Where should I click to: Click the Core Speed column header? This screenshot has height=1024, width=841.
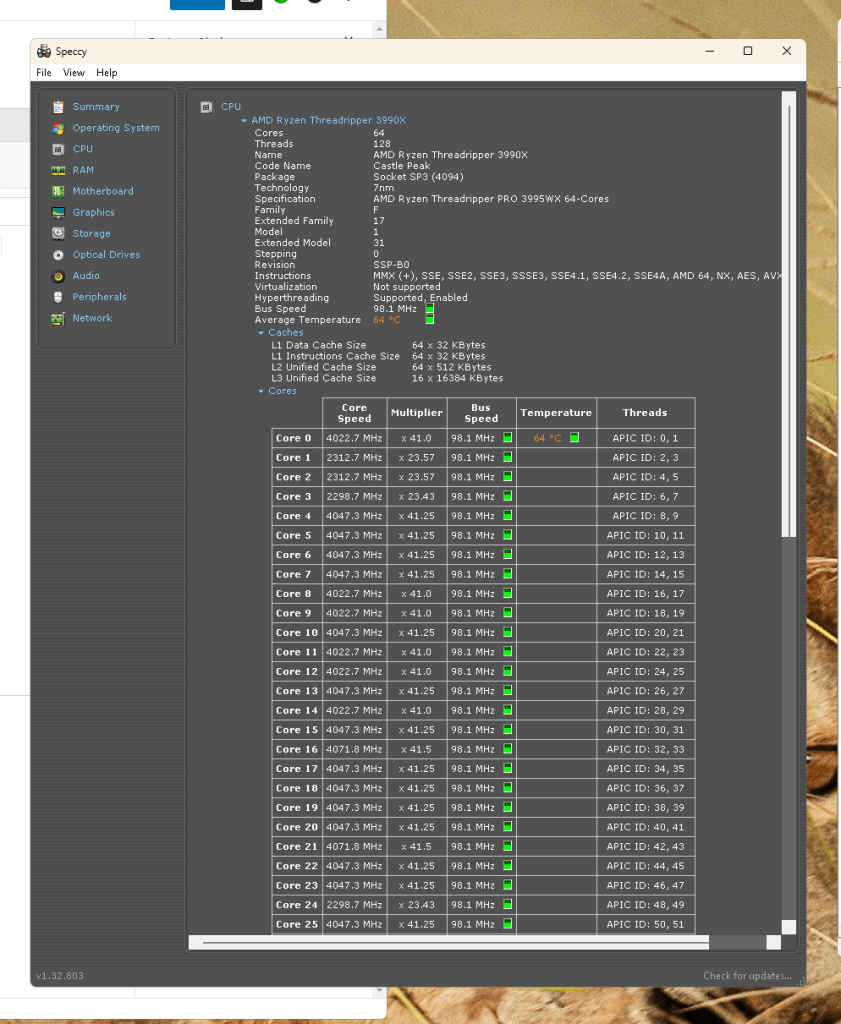[355, 413]
